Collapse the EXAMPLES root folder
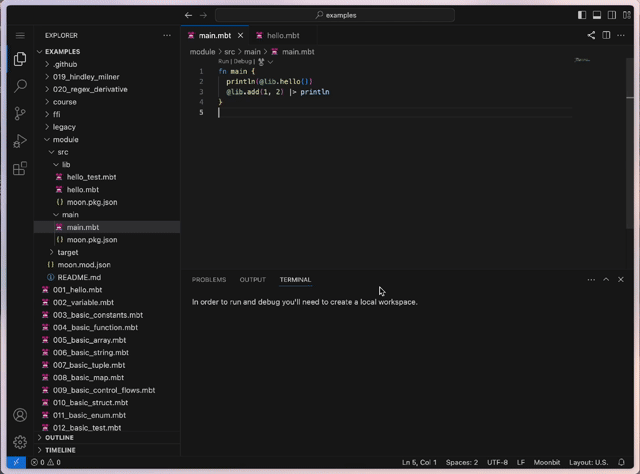 tap(107, 51)
